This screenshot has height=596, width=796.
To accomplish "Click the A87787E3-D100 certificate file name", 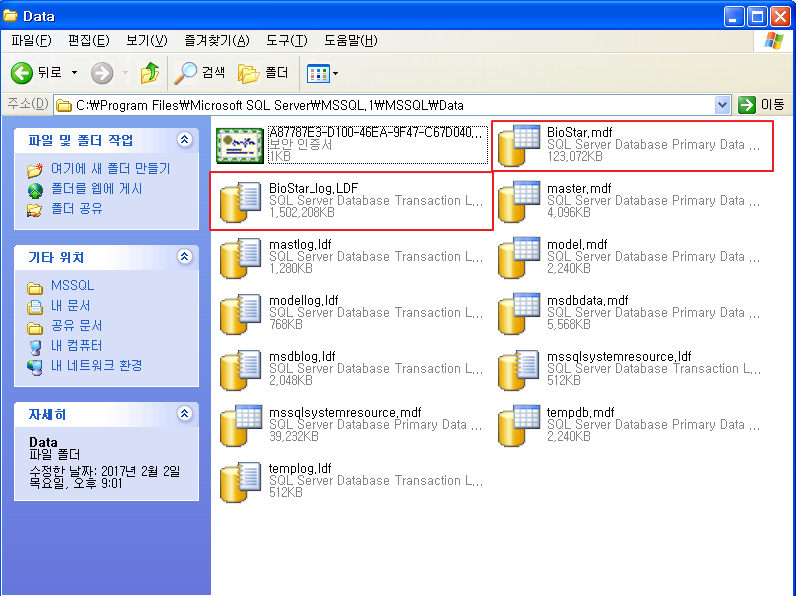I will click(375, 132).
